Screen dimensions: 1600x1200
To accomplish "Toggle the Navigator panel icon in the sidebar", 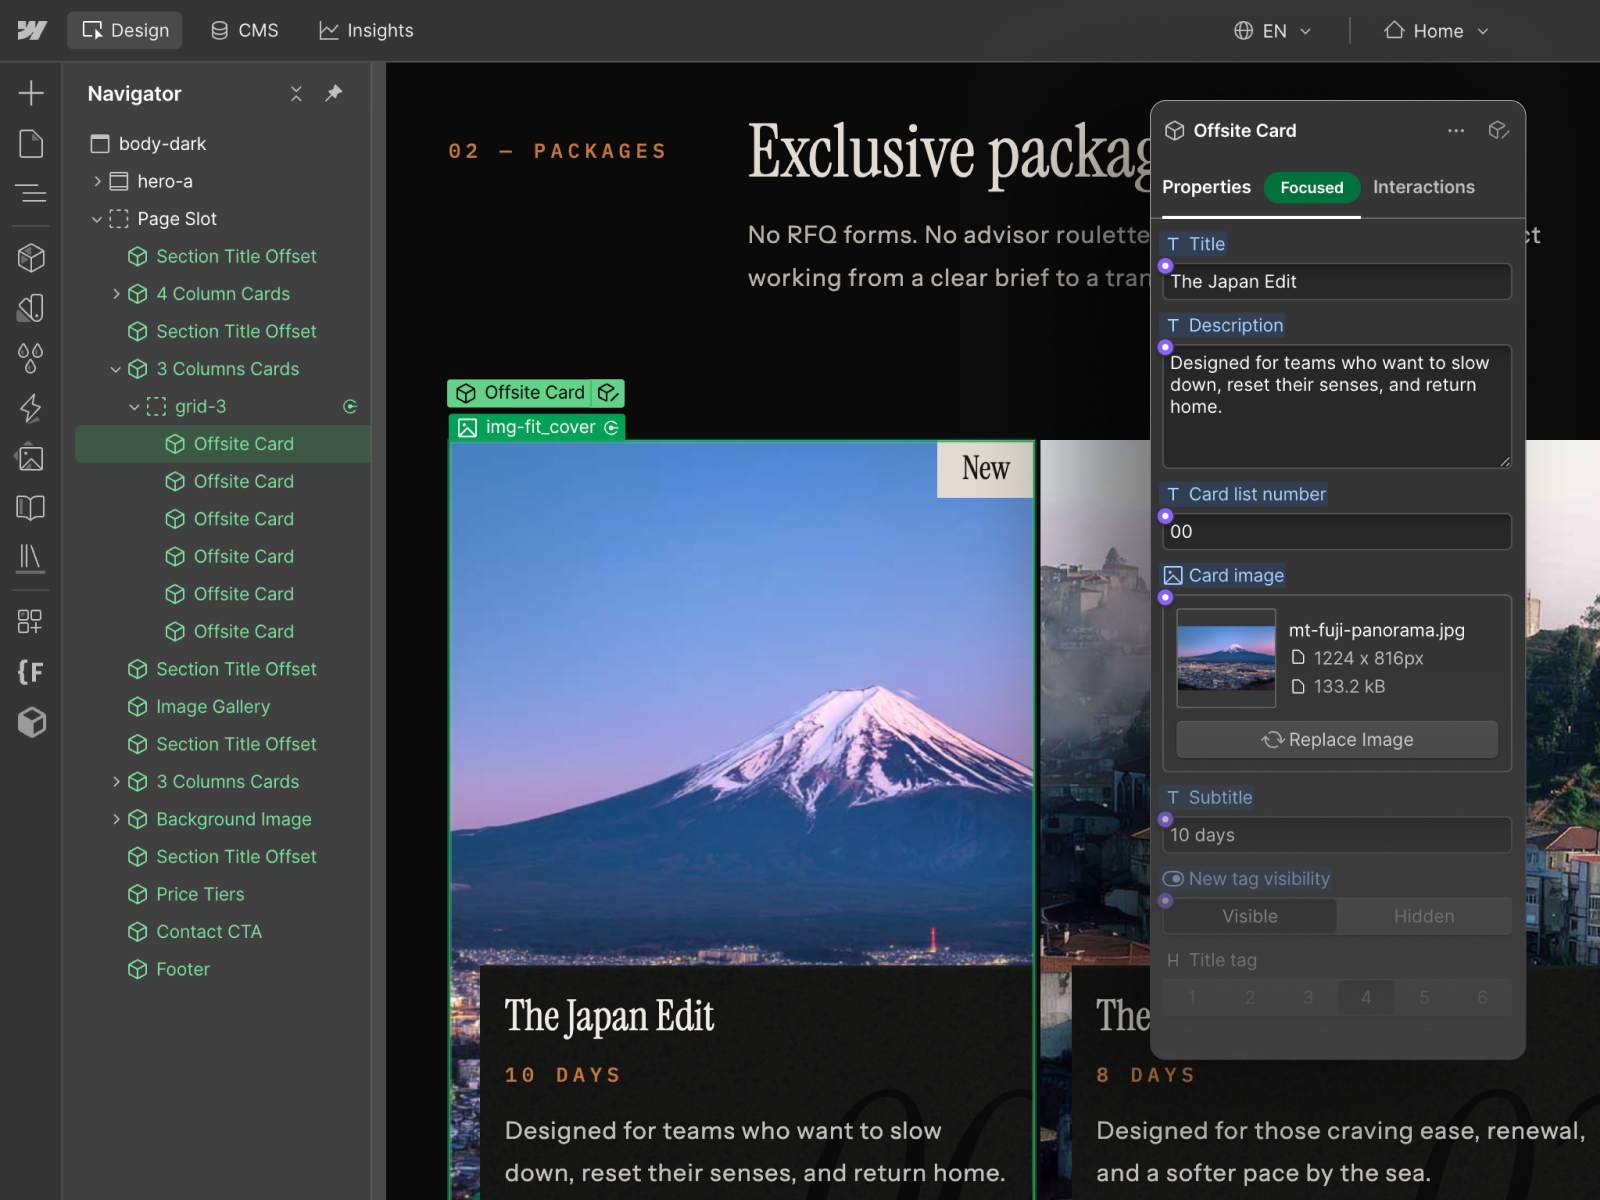I will tap(31, 193).
